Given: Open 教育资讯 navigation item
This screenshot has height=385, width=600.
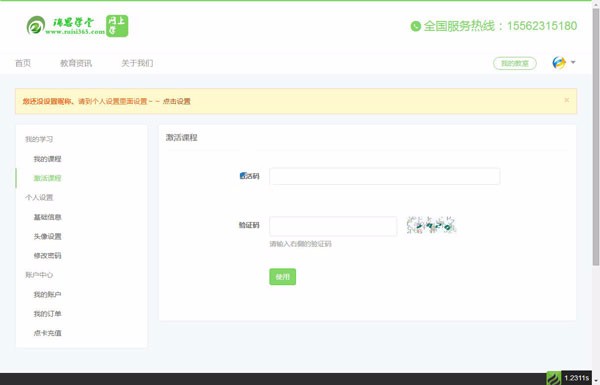Looking at the screenshot, I should pos(76,63).
